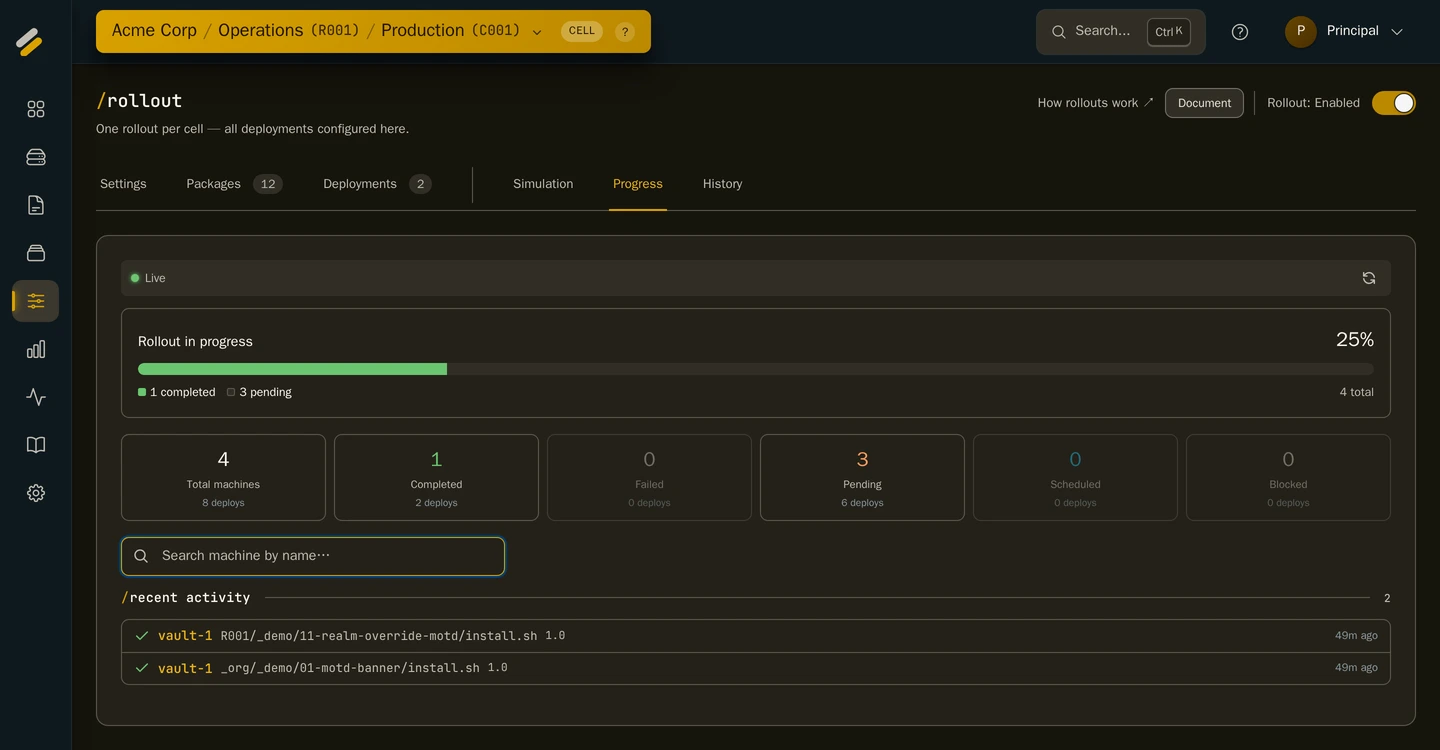The height and width of the screenshot is (750, 1440).
Task: Open the How rollouts work link
Action: tap(1095, 103)
